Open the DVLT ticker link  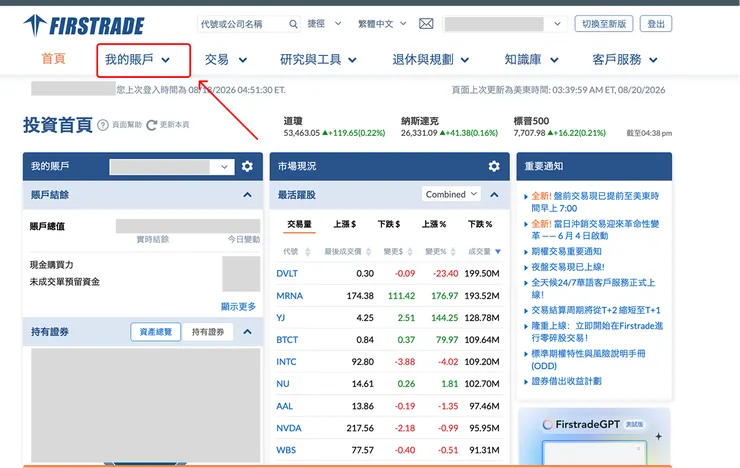click(287, 274)
